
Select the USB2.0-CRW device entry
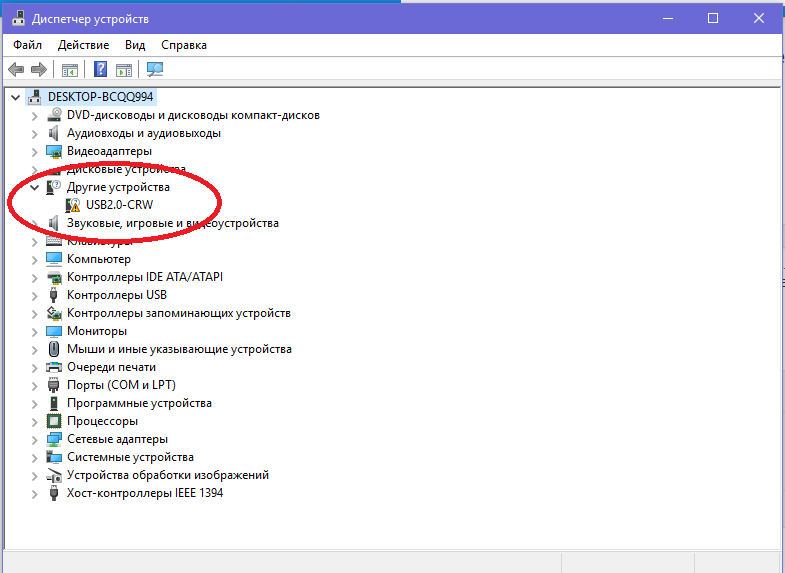[x=120, y=205]
